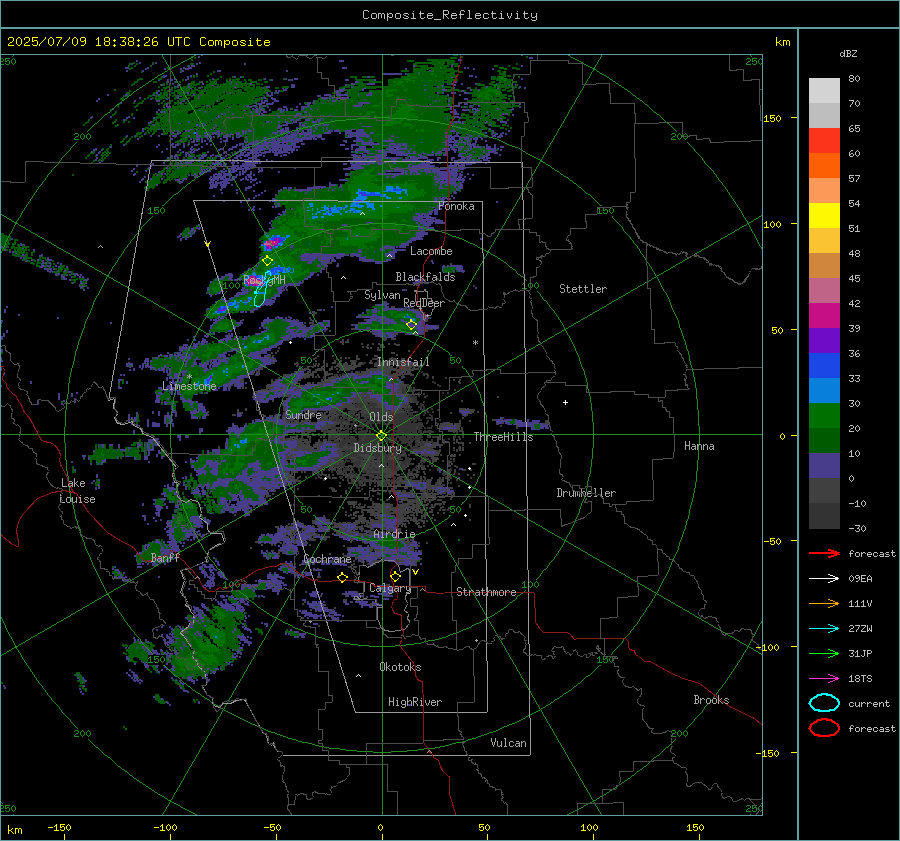
Task: Click the cyan storm cell outline at RockyMH
Action: pyautogui.click(x=261, y=290)
